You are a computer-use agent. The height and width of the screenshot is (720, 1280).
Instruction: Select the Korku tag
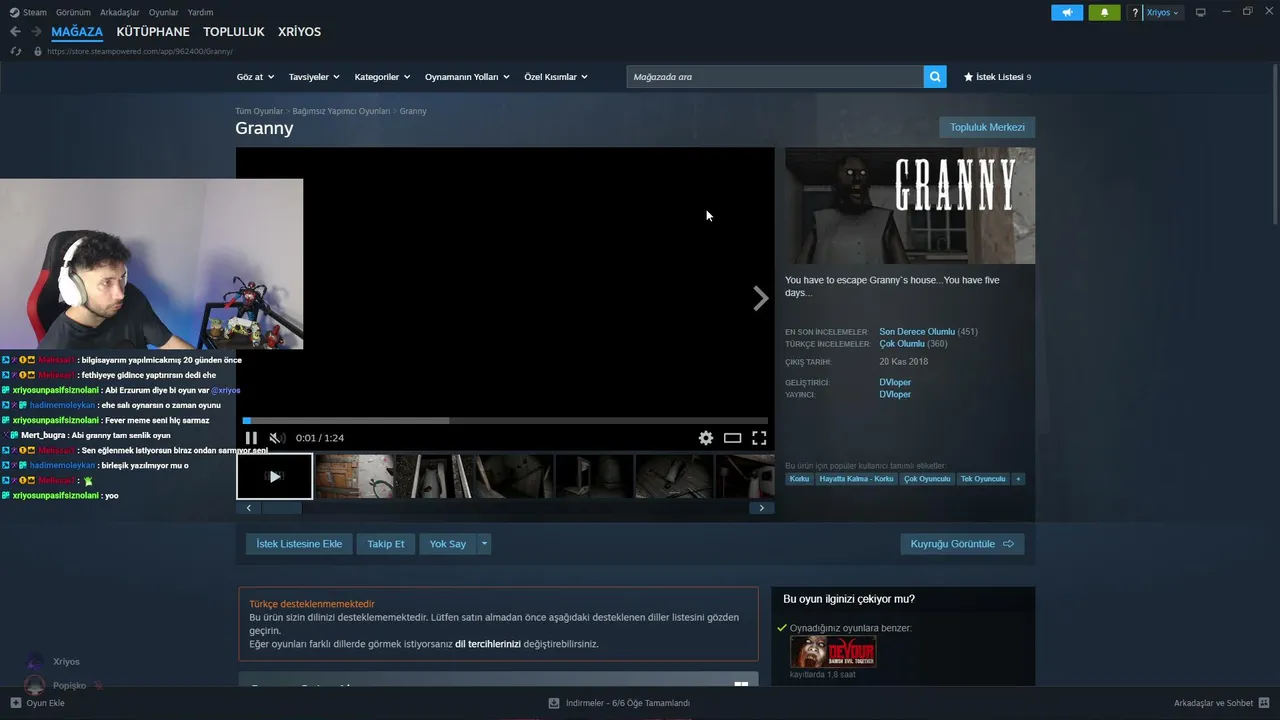pos(799,479)
